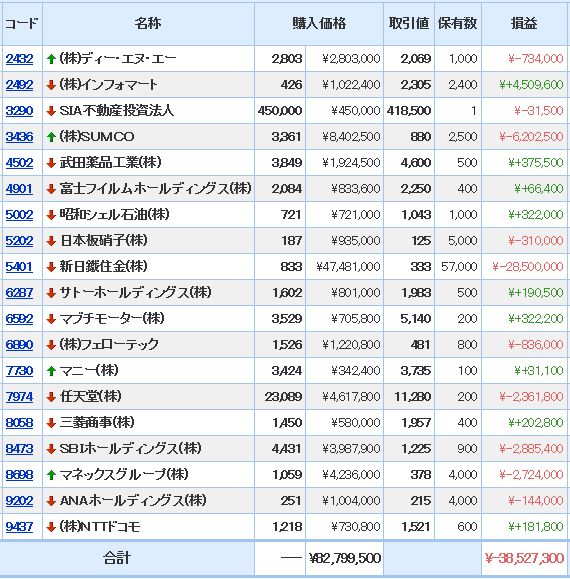
Task: Click red down arrow beside フェローテック
Action: click(x=51, y=345)
